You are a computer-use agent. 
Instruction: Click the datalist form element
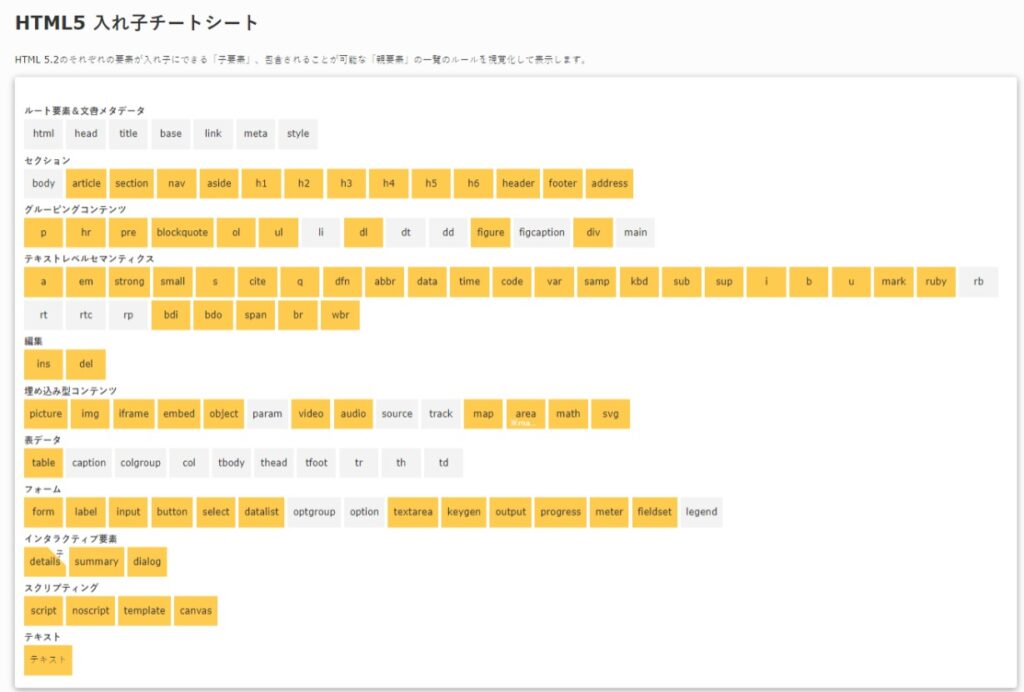[x=260, y=511]
